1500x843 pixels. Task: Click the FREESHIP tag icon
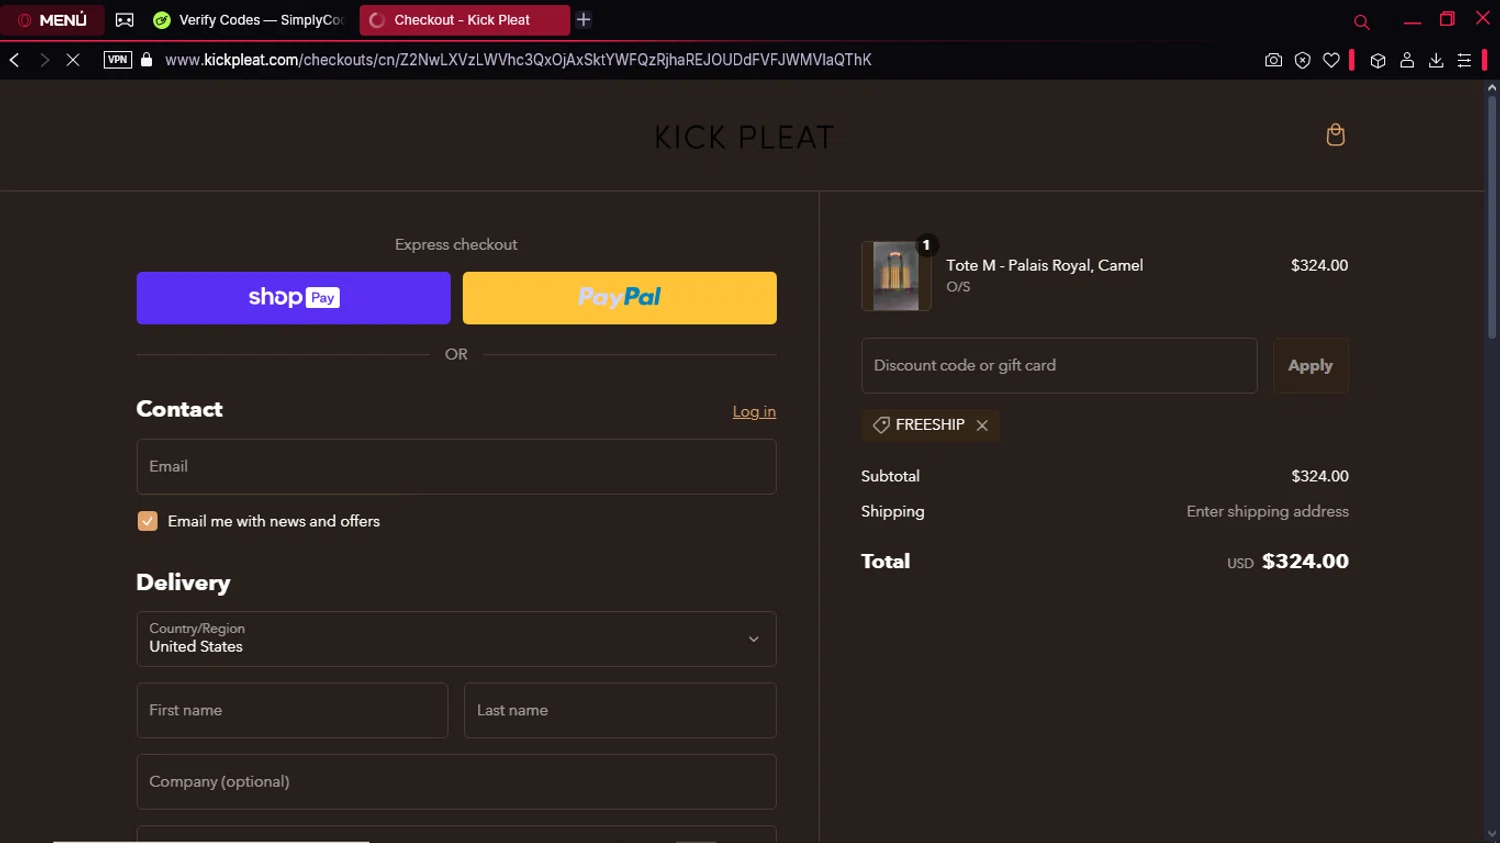pos(881,425)
